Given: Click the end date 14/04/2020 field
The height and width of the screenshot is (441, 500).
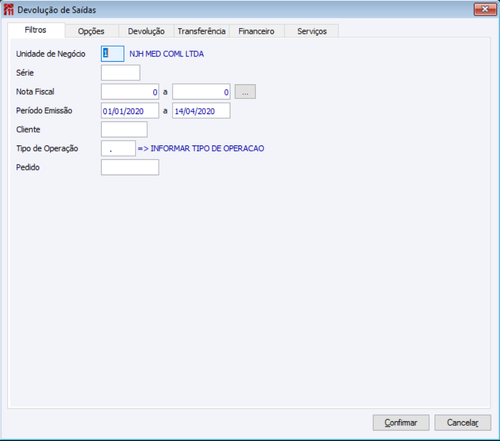Looking at the screenshot, I should click(201, 111).
